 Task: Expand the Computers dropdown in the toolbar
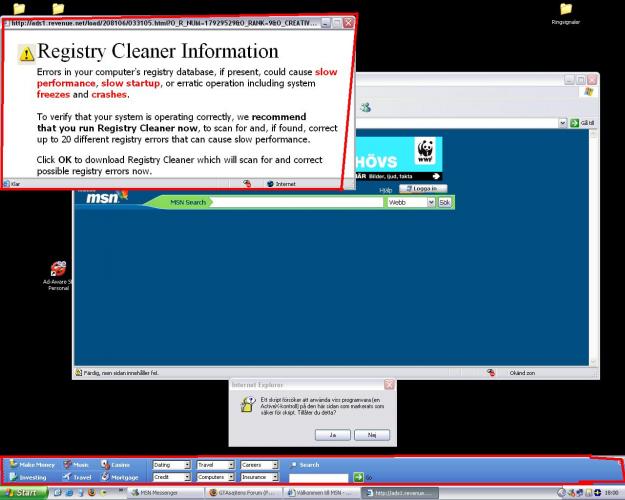click(231, 477)
